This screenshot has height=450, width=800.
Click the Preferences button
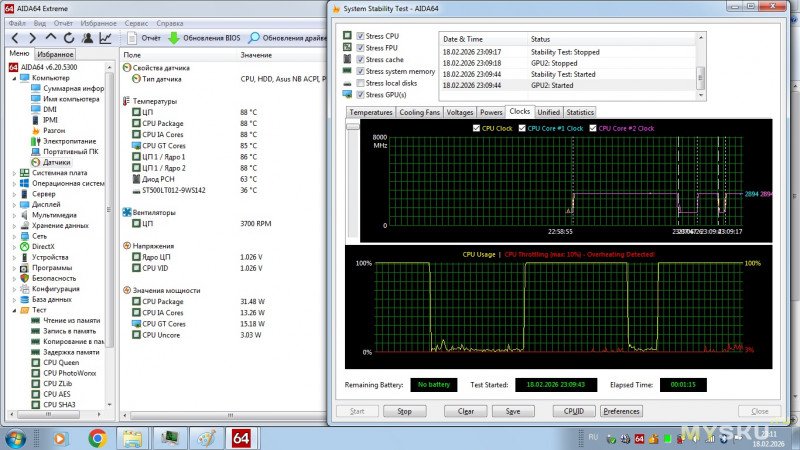coord(621,411)
